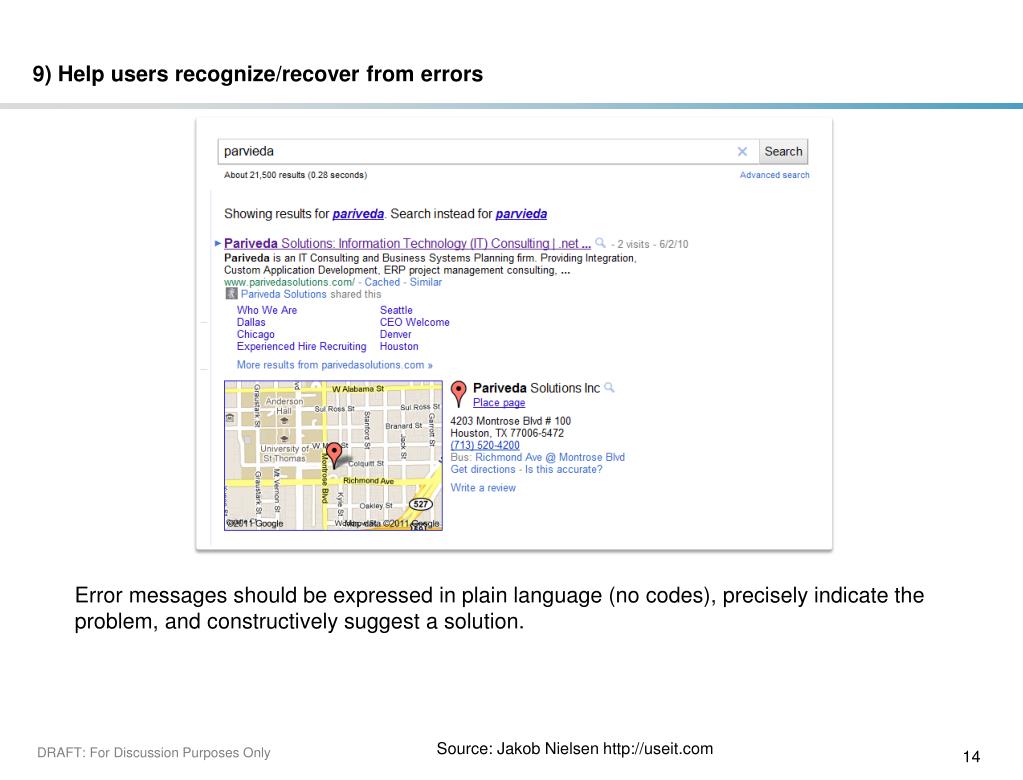Open the Cached version link

click(x=382, y=282)
